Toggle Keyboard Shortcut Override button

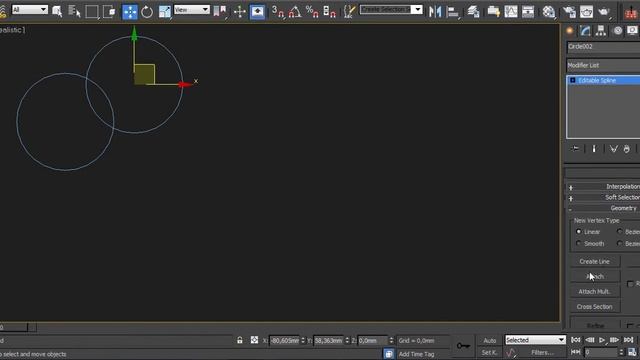[x=257, y=11]
